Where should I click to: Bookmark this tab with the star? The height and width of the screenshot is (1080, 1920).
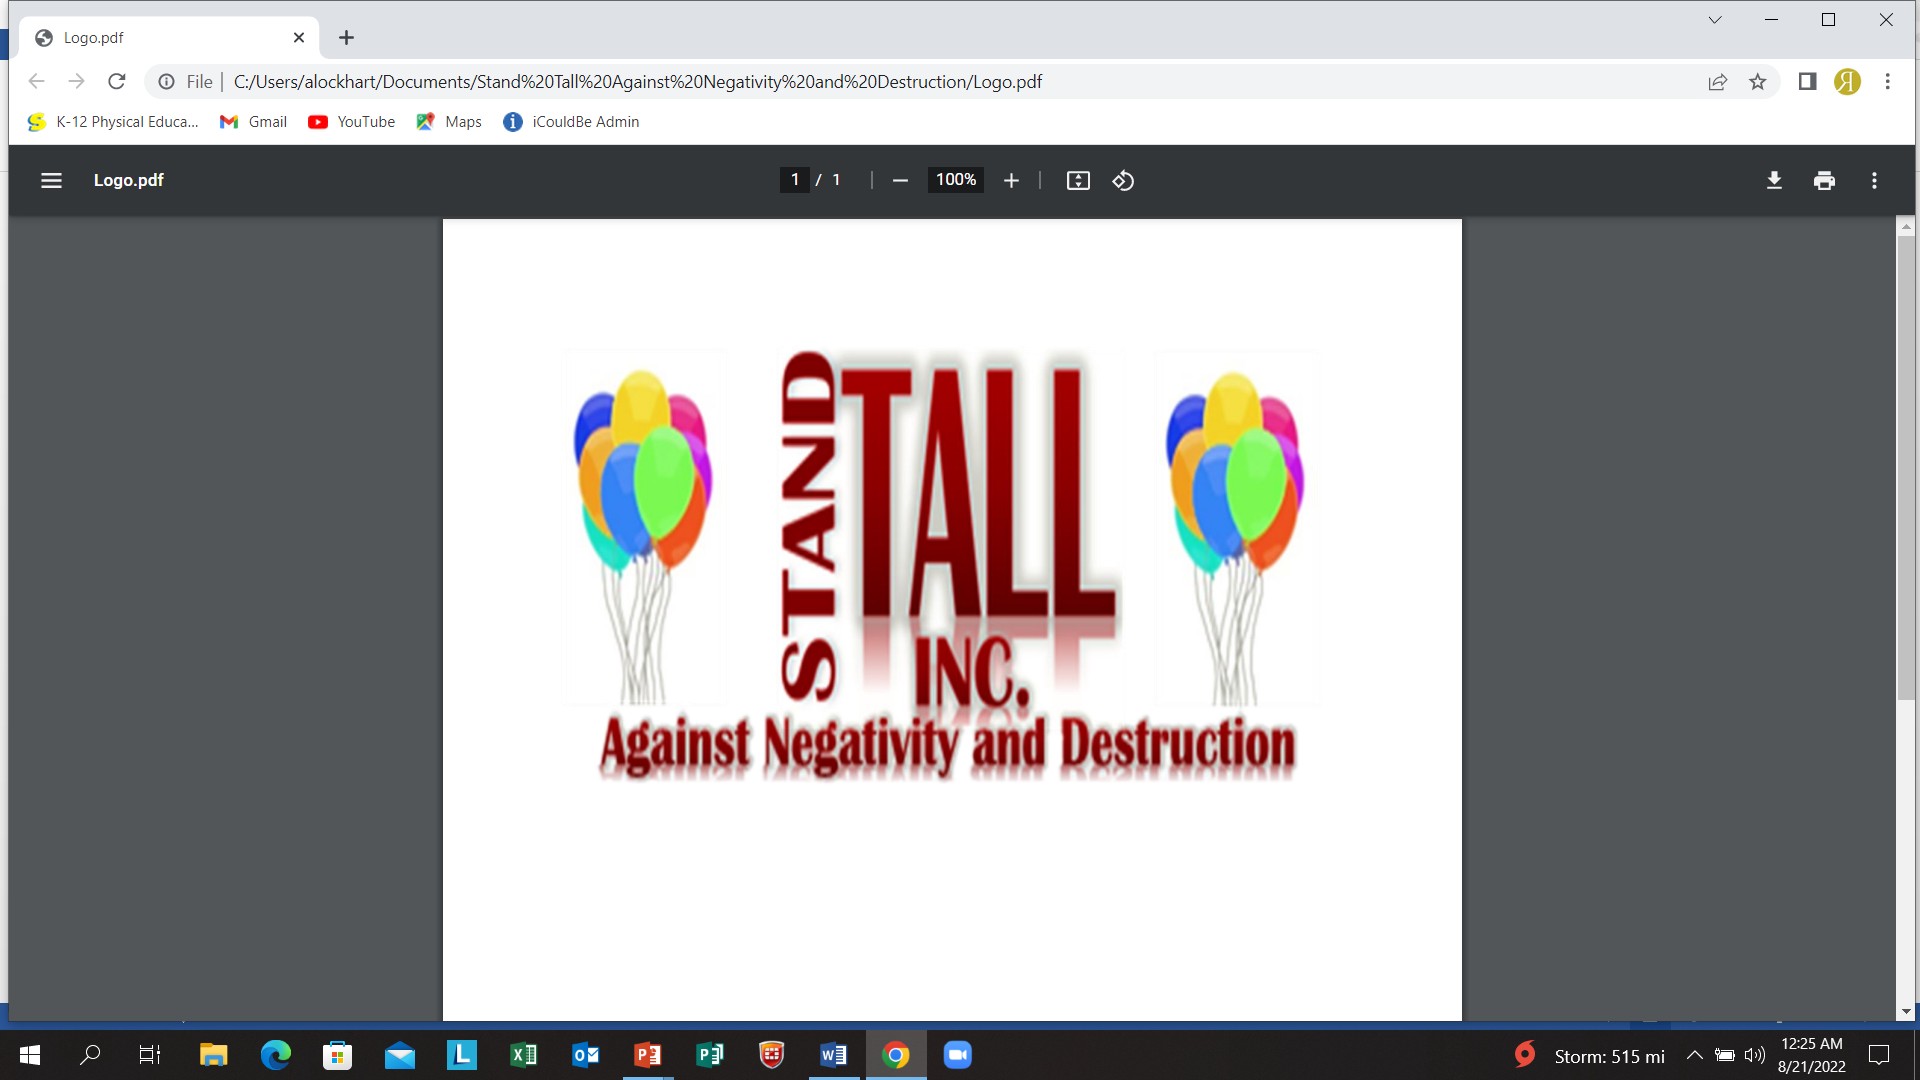pos(1757,82)
